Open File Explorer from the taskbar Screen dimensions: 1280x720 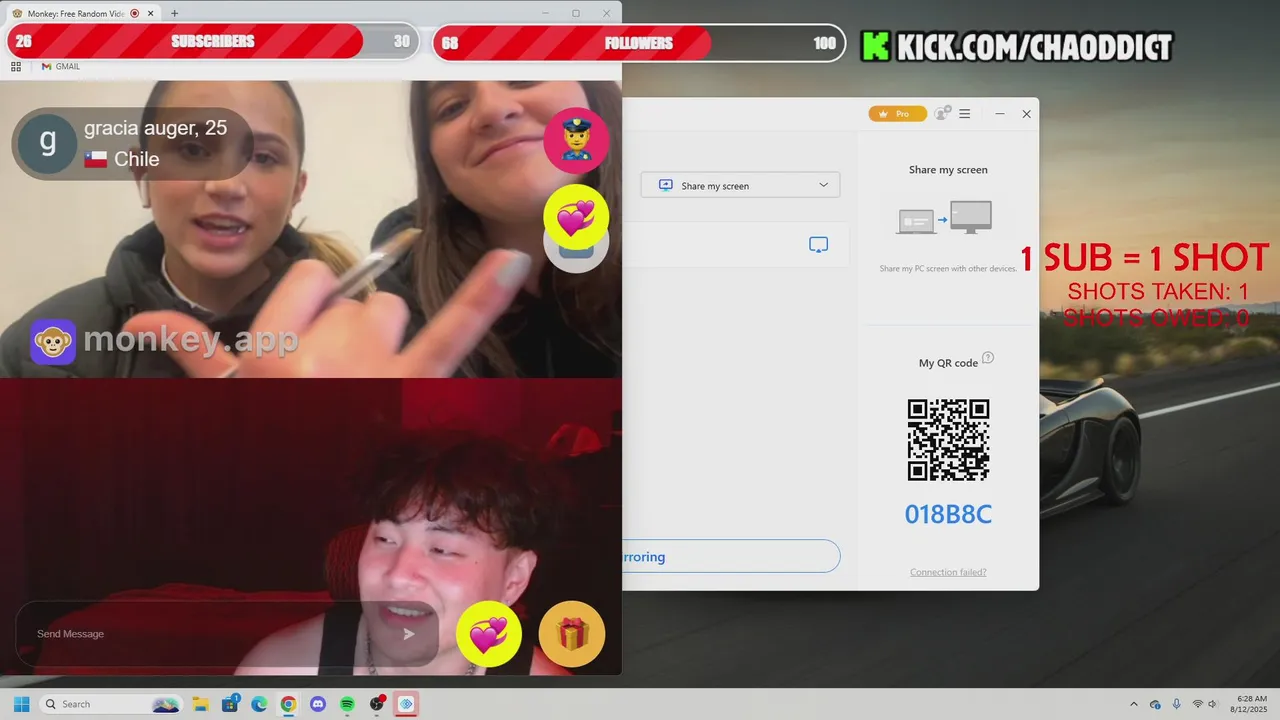[x=200, y=704]
